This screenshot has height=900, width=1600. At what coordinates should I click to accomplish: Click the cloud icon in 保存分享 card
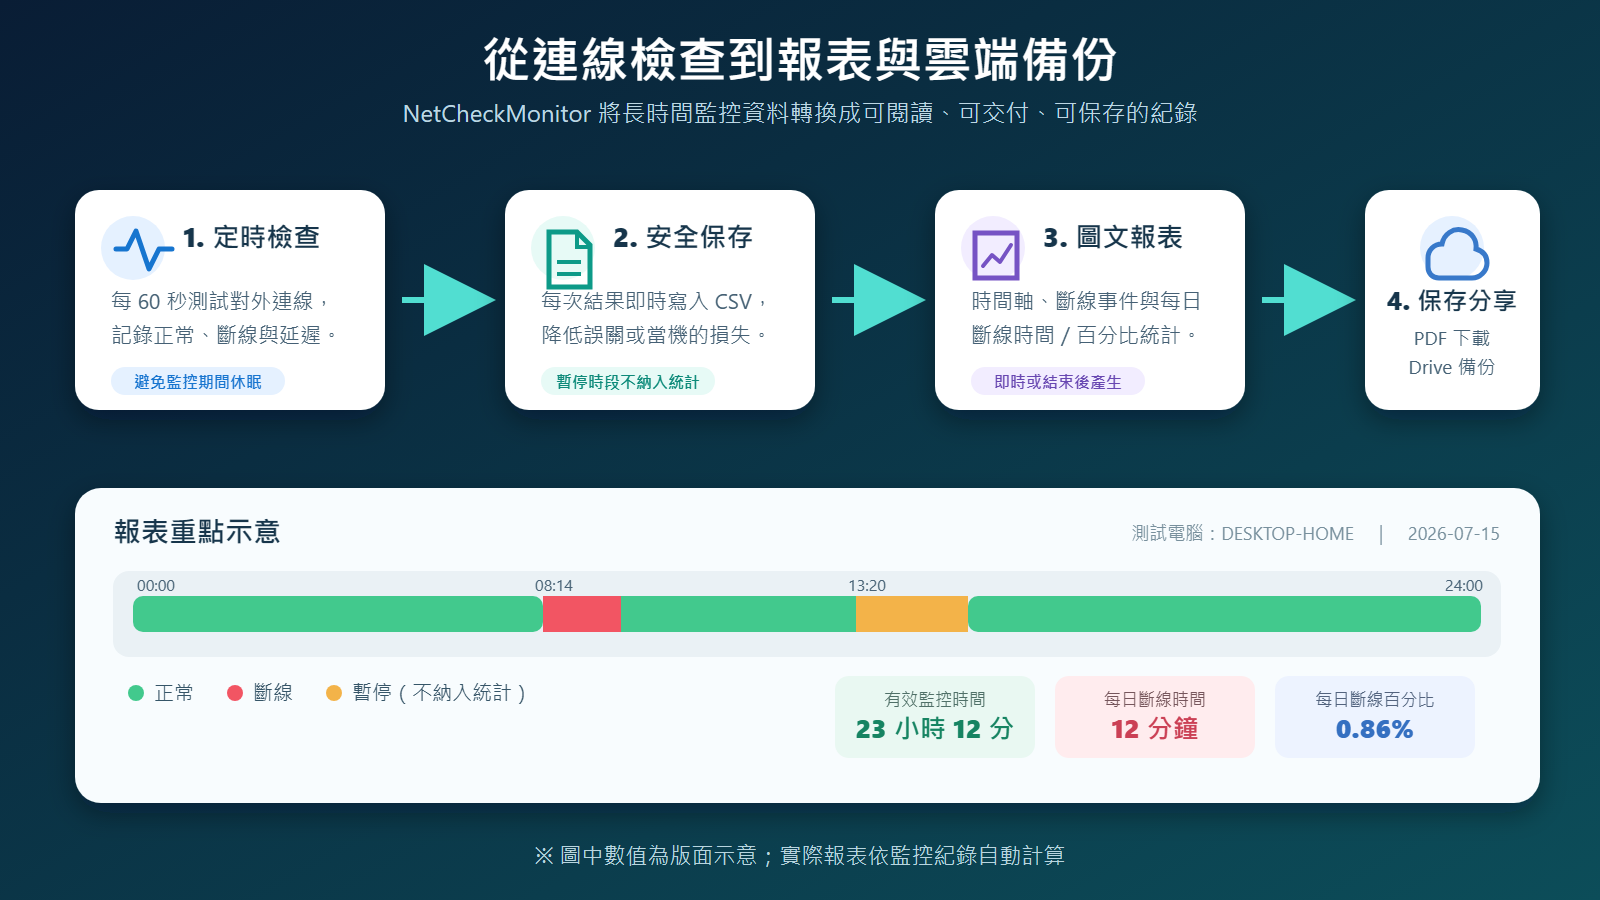pyautogui.click(x=1456, y=253)
